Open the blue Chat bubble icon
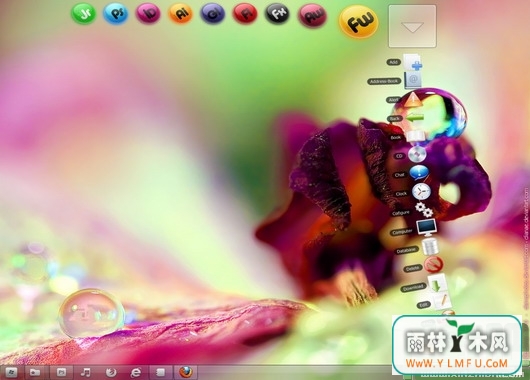This screenshot has height=380, width=530. click(419, 174)
